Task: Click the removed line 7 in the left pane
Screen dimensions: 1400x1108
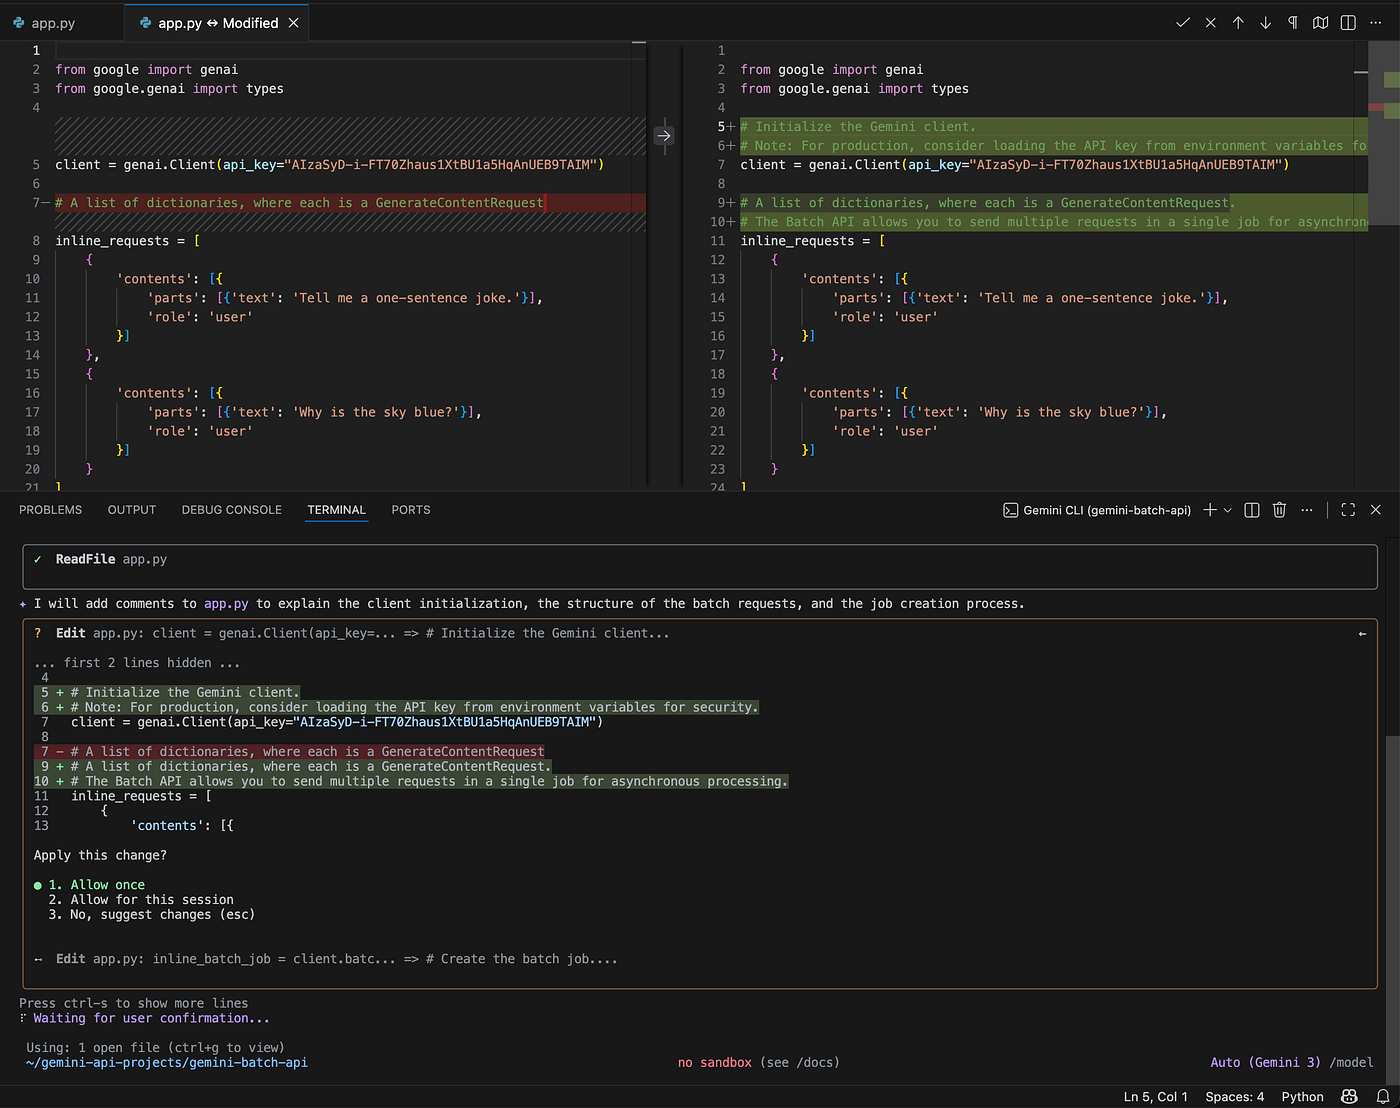Action: click(x=350, y=203)
